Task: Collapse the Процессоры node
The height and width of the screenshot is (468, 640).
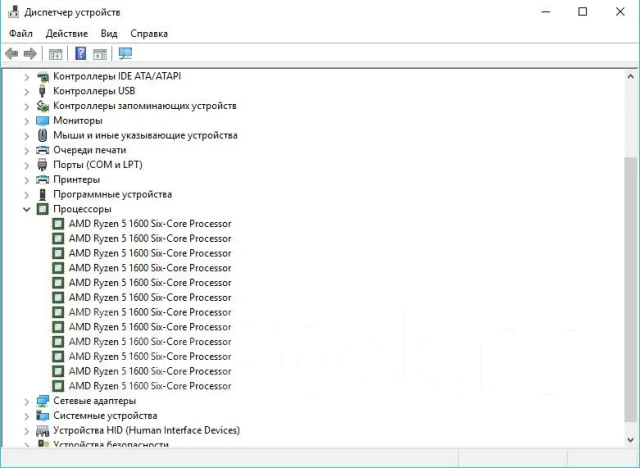Action: 27,209
